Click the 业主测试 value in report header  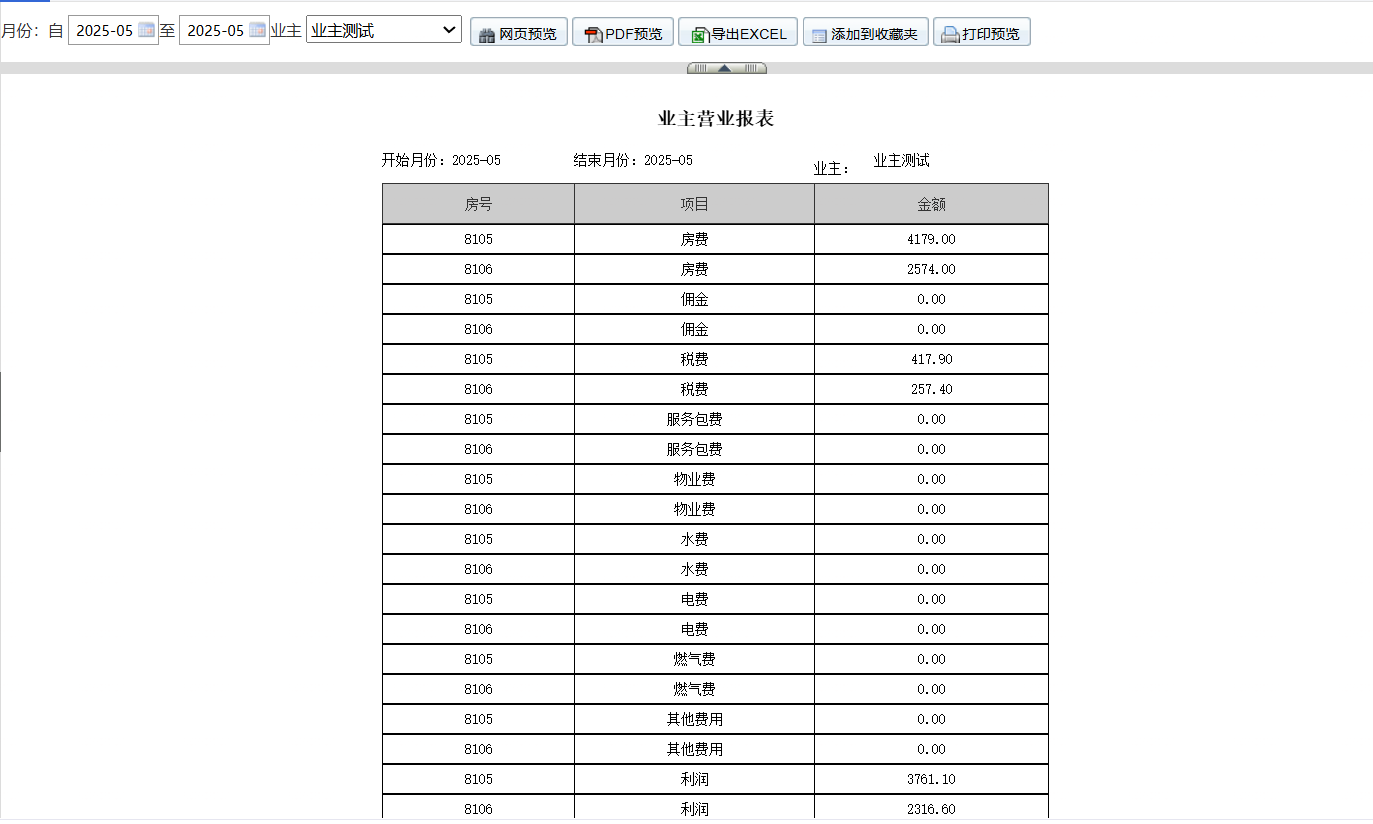901,160
